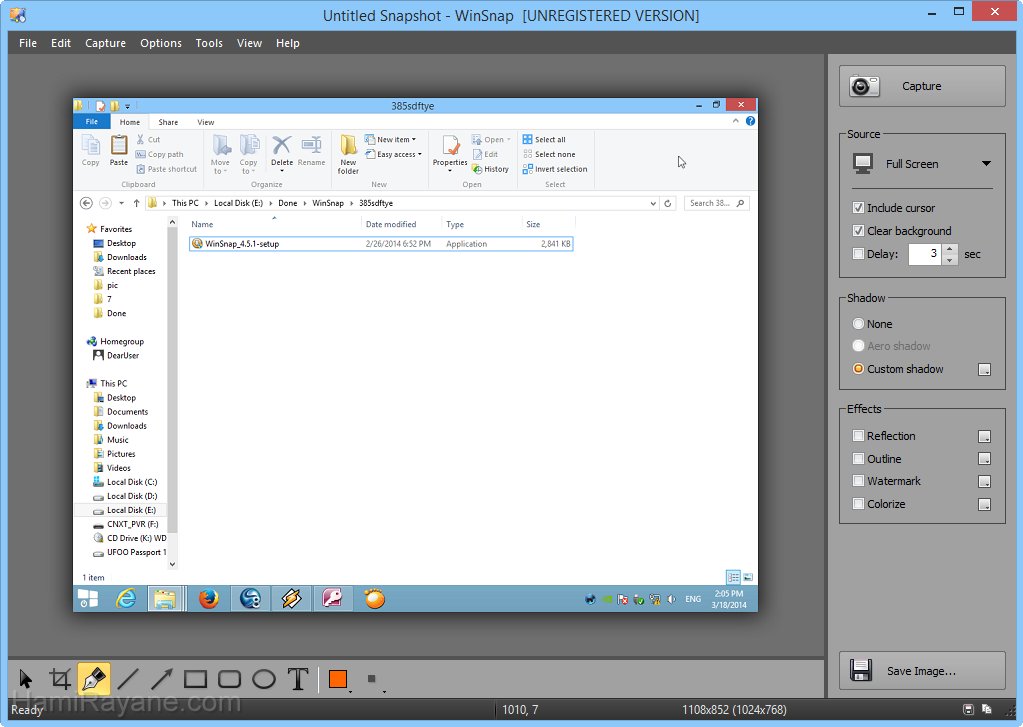Open the Source Full Screen dropdown

tap(922, 164)
